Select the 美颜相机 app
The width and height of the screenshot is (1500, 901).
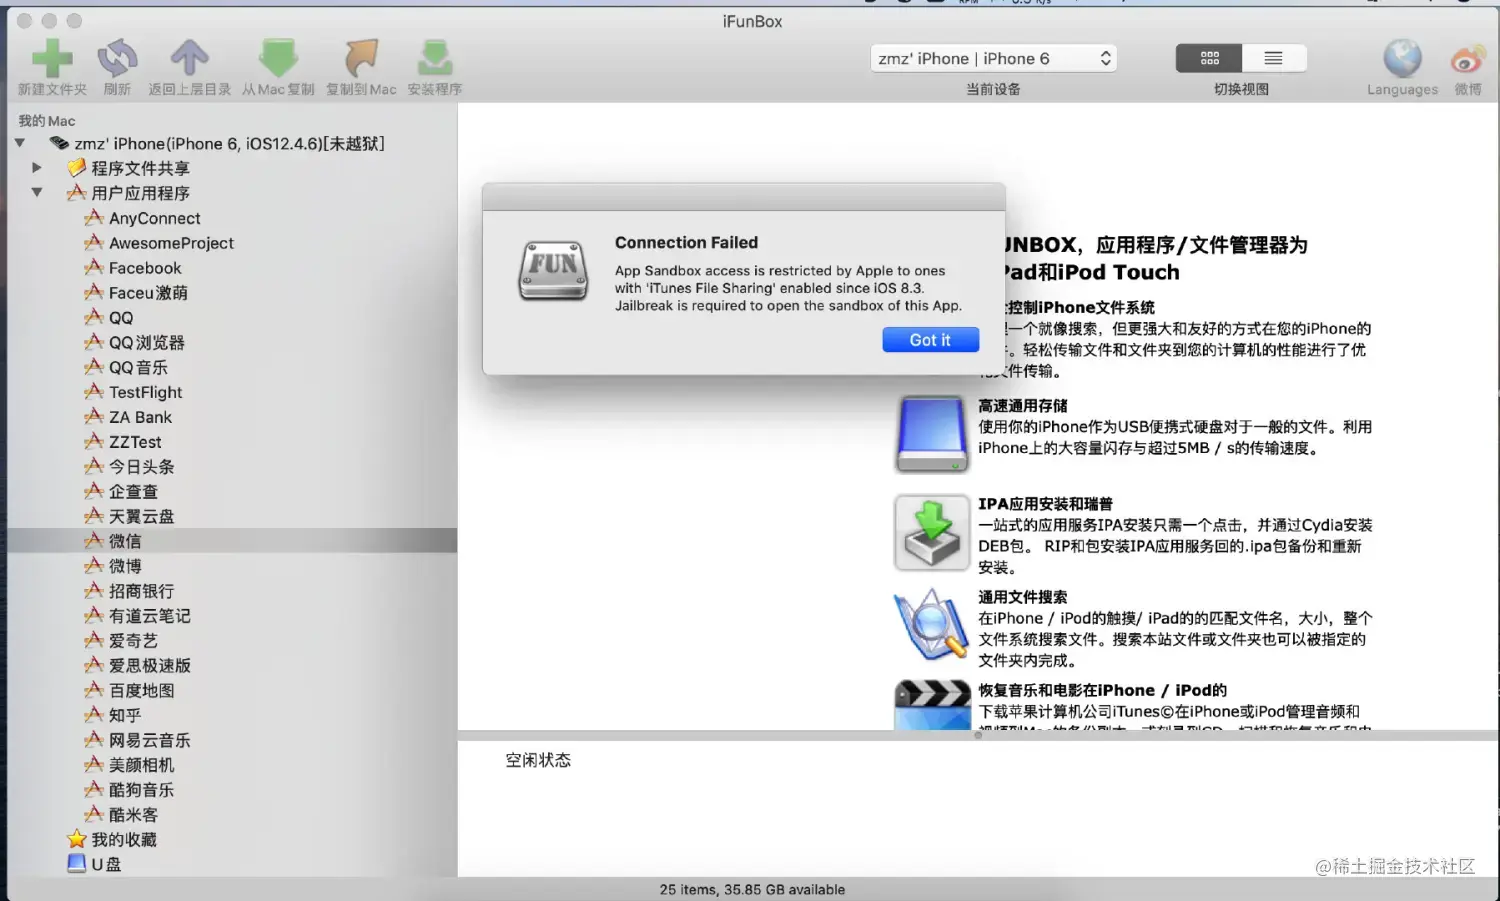tap(141, 765)
